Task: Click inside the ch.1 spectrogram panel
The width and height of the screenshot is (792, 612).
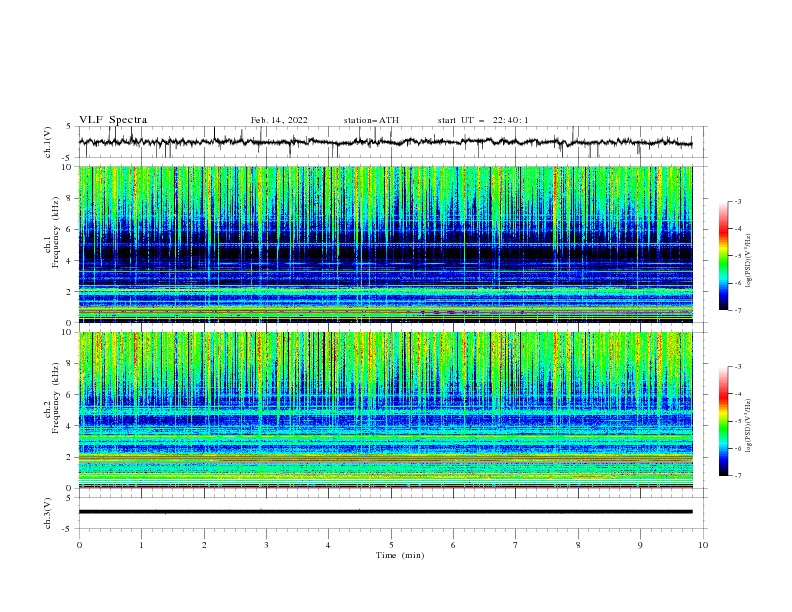Action: (385, 244)
